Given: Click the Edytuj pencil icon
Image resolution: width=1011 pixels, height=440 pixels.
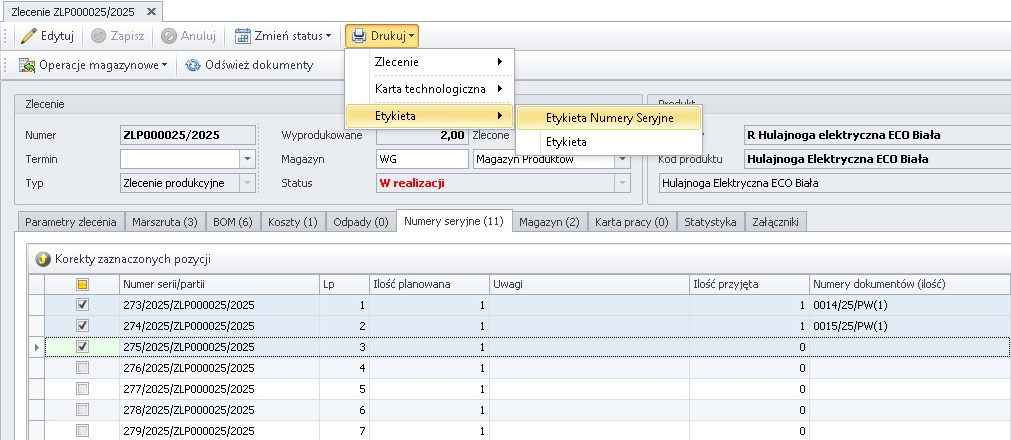Looking at the screenshot, I should point(28,35).
